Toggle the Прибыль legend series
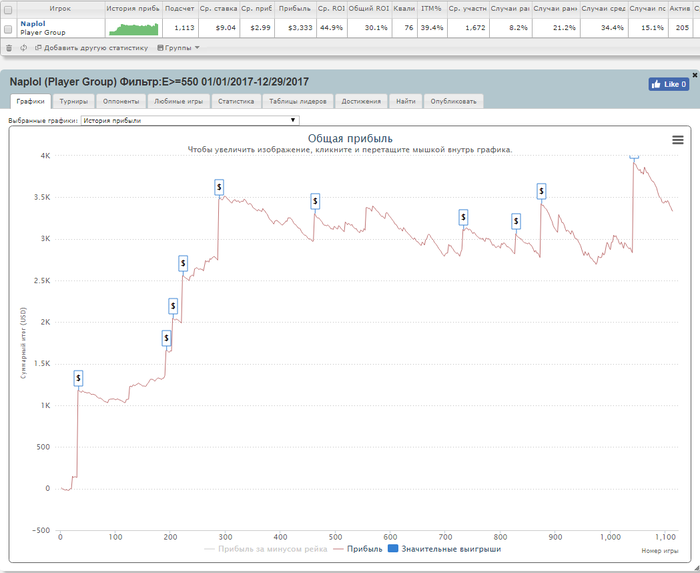Image resolution: width=700 pixels, height=573 pixels. coord(358,549)
